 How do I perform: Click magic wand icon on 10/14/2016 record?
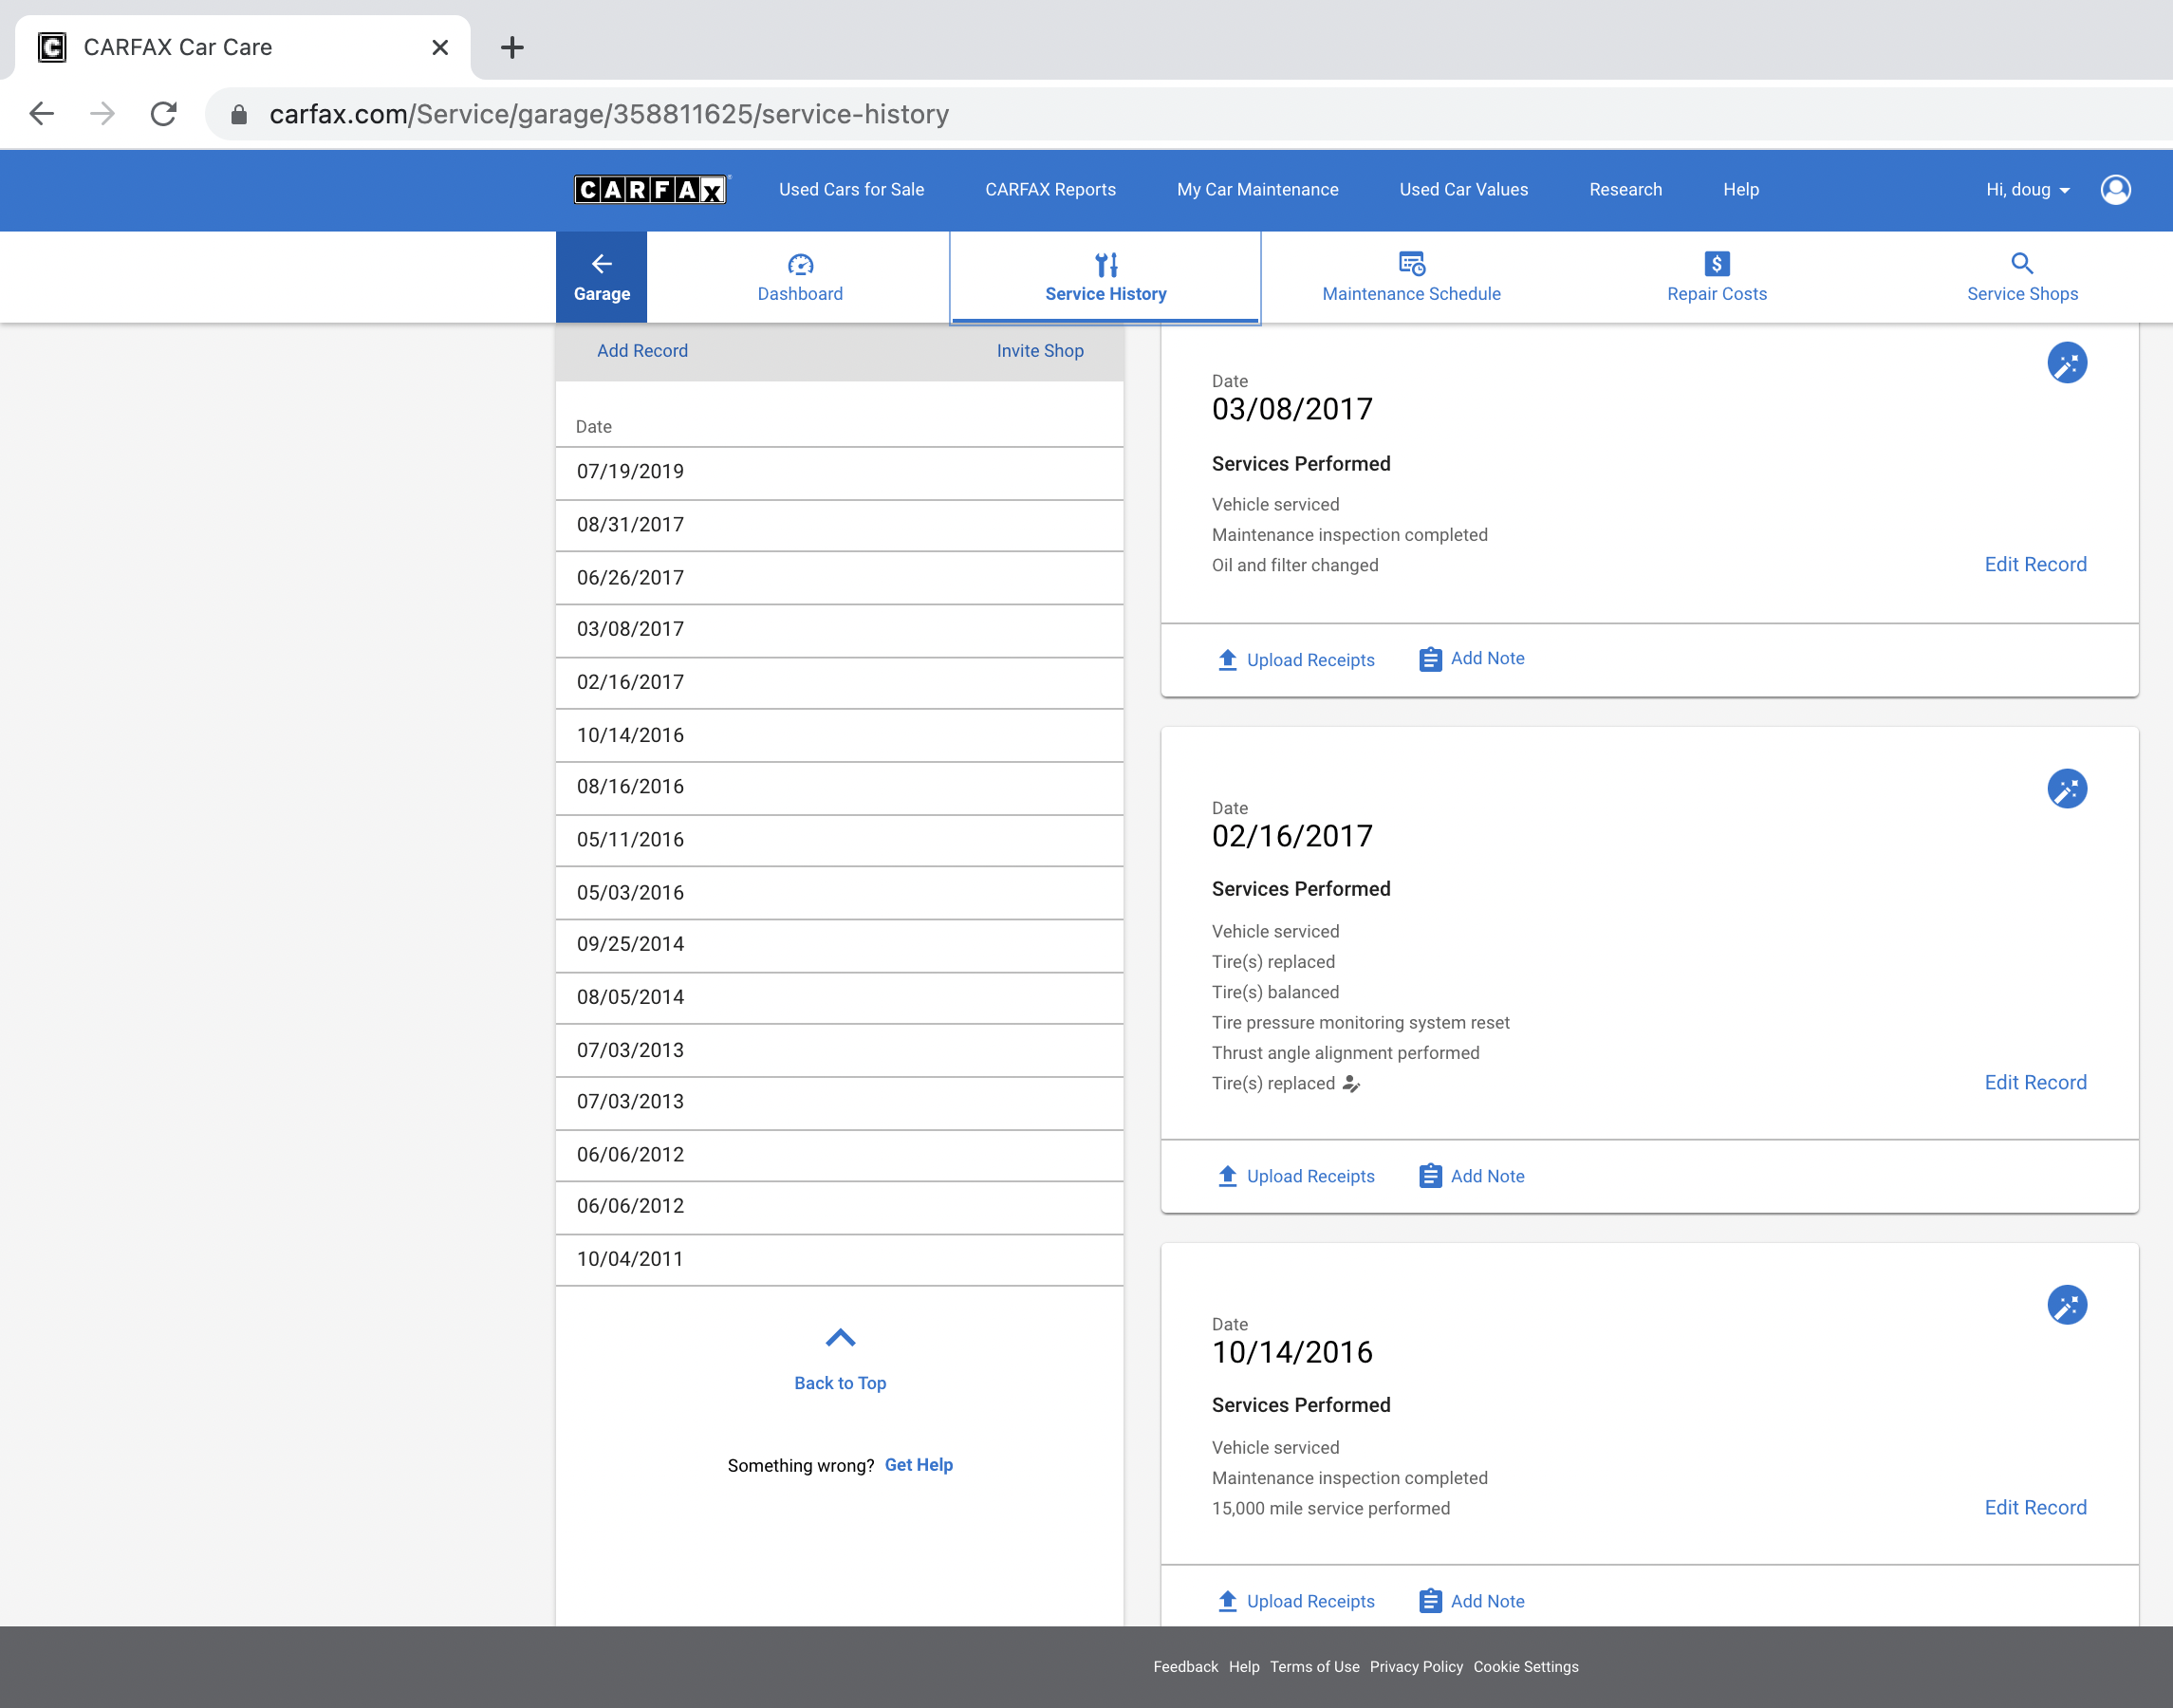coord(2066,1305)
